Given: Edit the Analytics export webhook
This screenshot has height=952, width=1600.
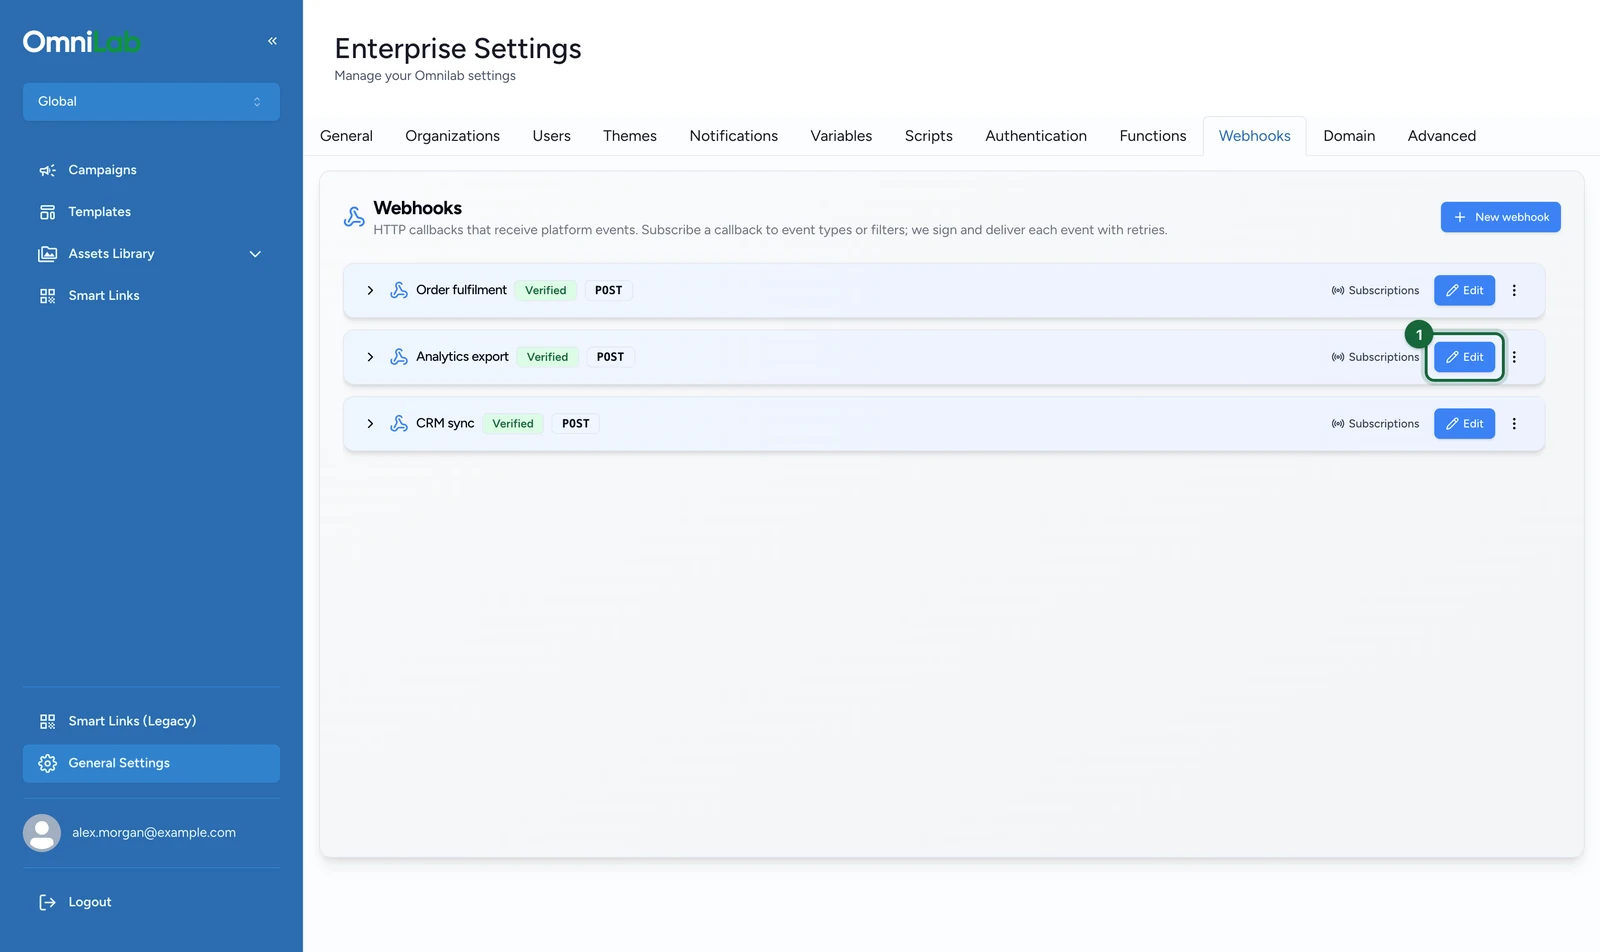Looking at the screenshot, I should (1465, 357).
